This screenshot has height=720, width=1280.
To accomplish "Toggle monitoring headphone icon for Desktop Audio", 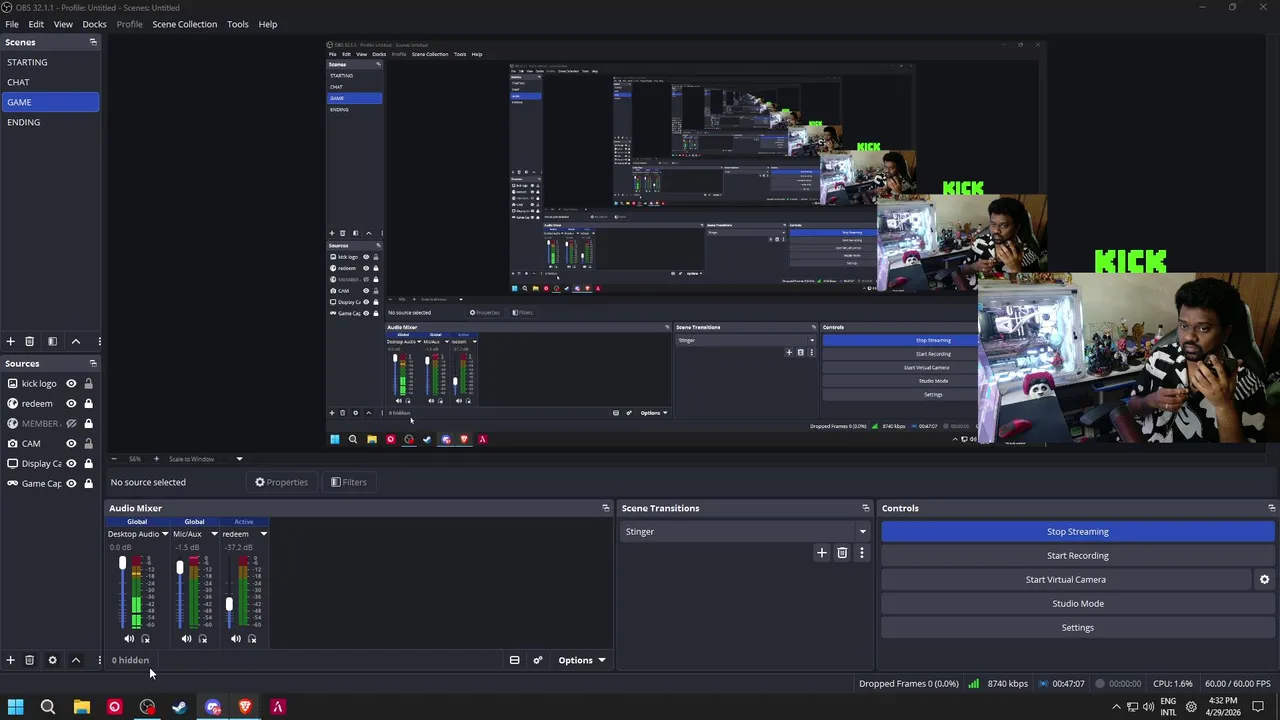I will tap(146, 639).
